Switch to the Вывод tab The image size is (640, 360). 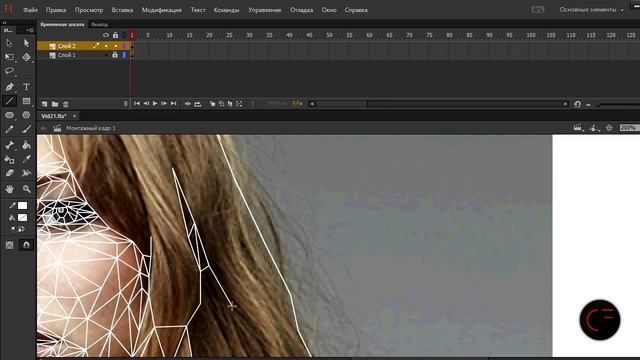(100, 24)
